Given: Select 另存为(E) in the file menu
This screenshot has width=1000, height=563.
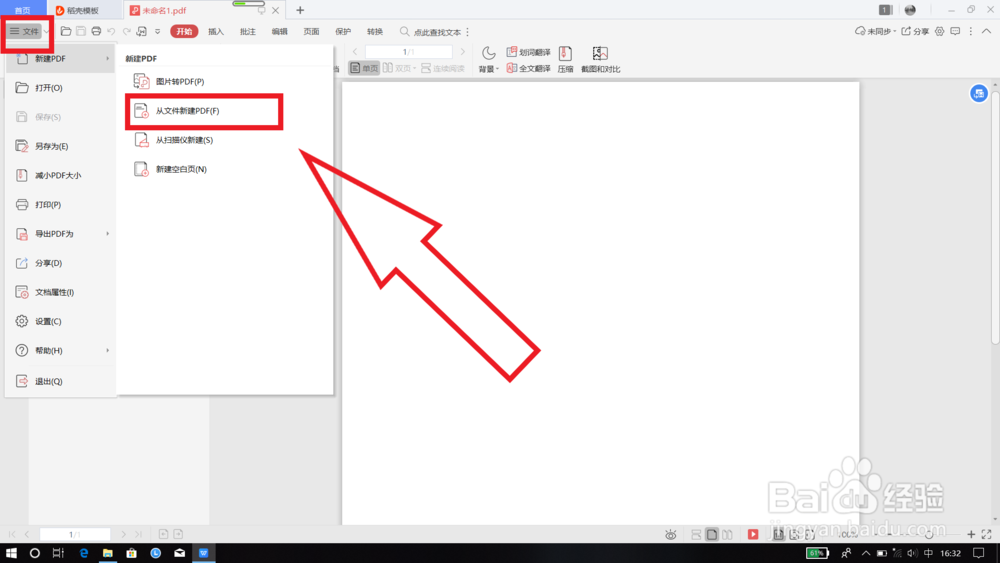Looking at the screenshot, I should [x=61, y=146].
